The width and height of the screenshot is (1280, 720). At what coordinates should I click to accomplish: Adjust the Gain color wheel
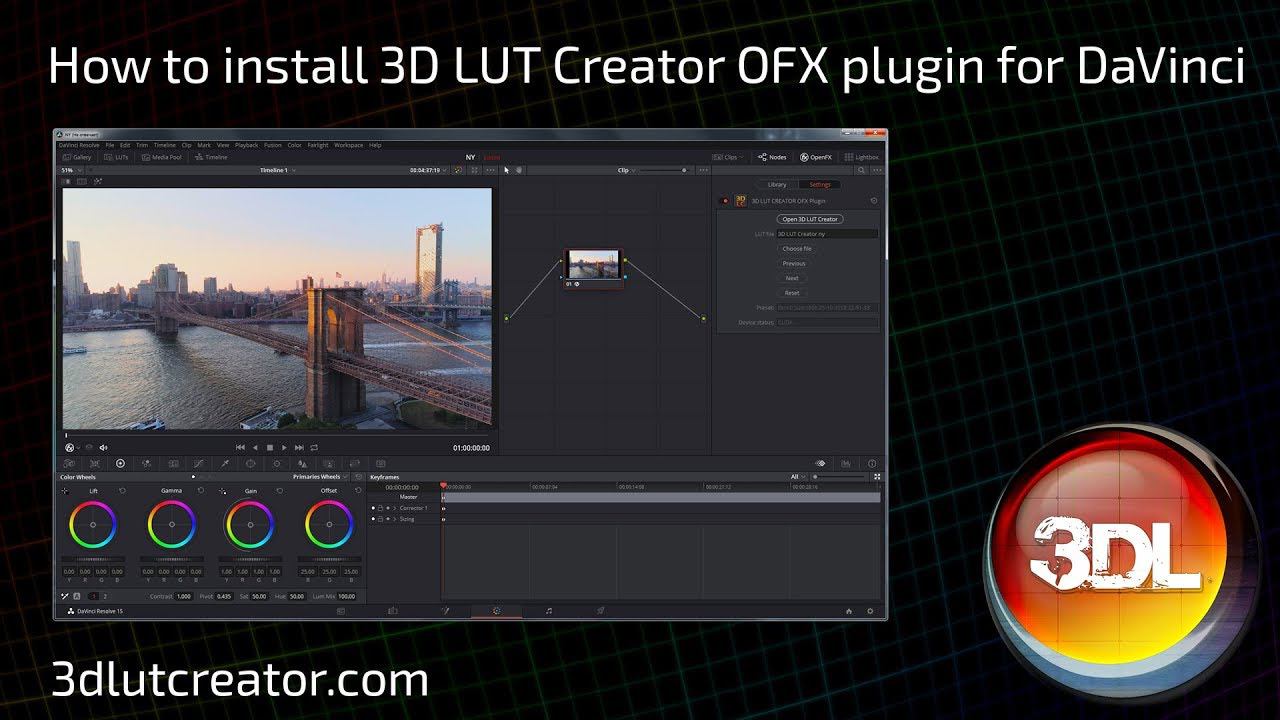point(251,523)
